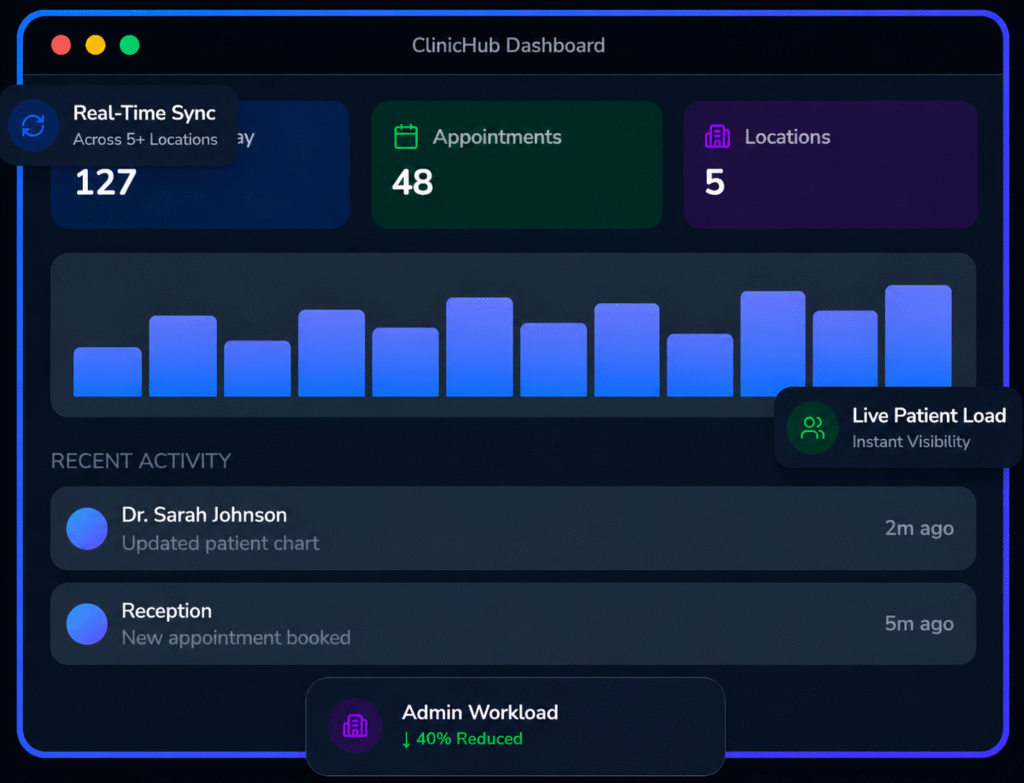
Task: Click the 5m ago timestamp
Action: pyautogui.click(x=918, y=624)
